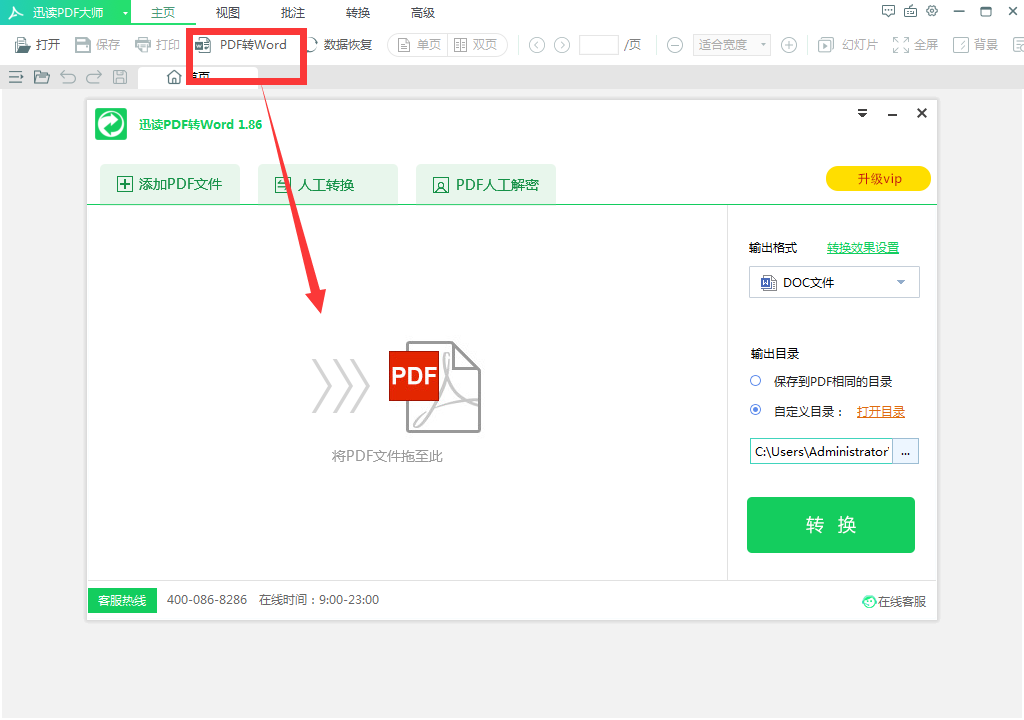This screenshot has height=720, width=1024.
Task: Expand the DOC文件 output format dropdown
Action: point(834,282)
